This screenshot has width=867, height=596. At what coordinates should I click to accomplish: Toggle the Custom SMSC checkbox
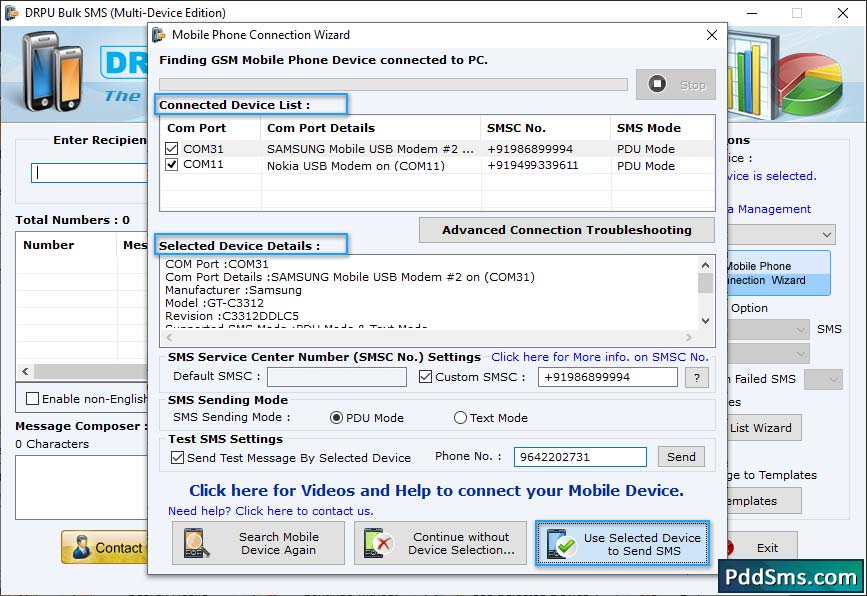coord(425,377)
